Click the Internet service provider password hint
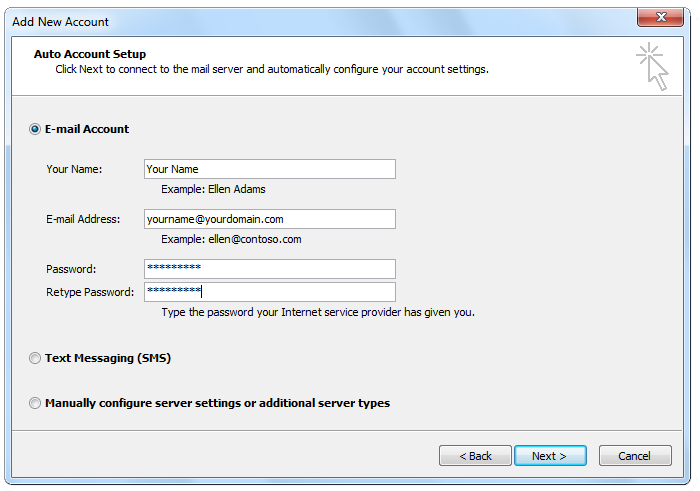The height and width of the screenshot is (491, 700). 318,312
